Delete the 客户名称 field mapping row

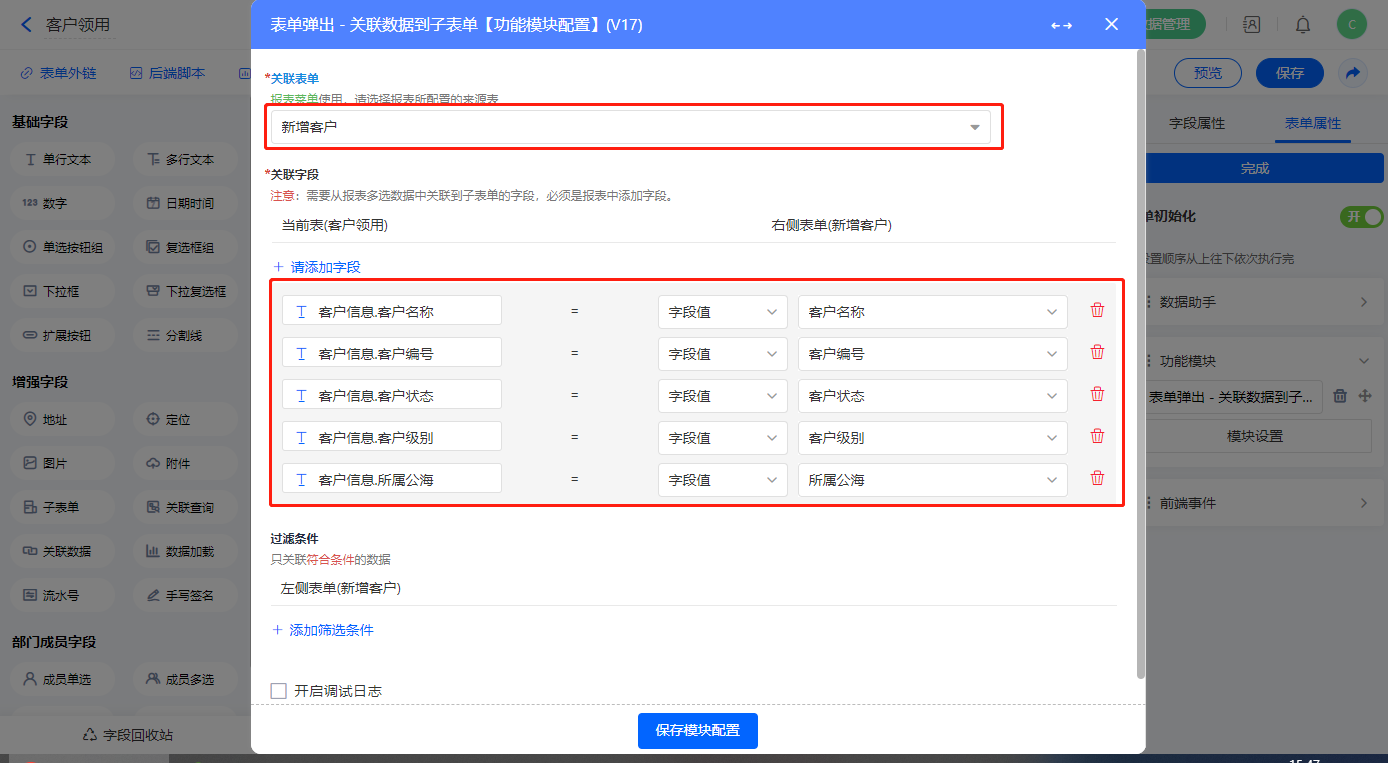pyautogui.click(x=1097, y=310)
